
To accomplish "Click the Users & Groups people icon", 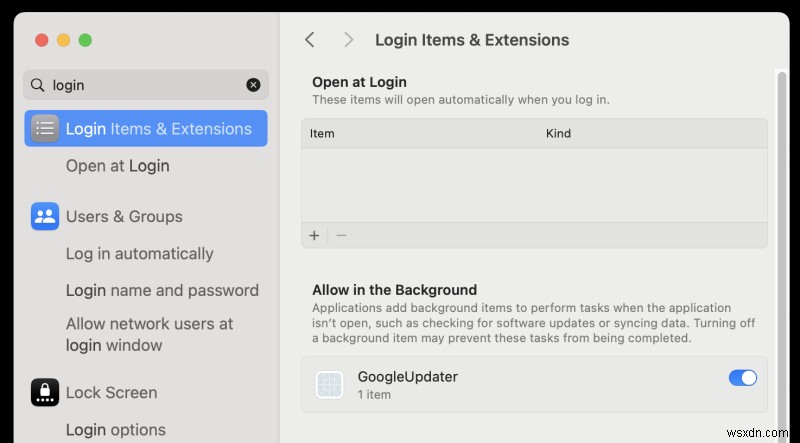I will coord(45,216).
